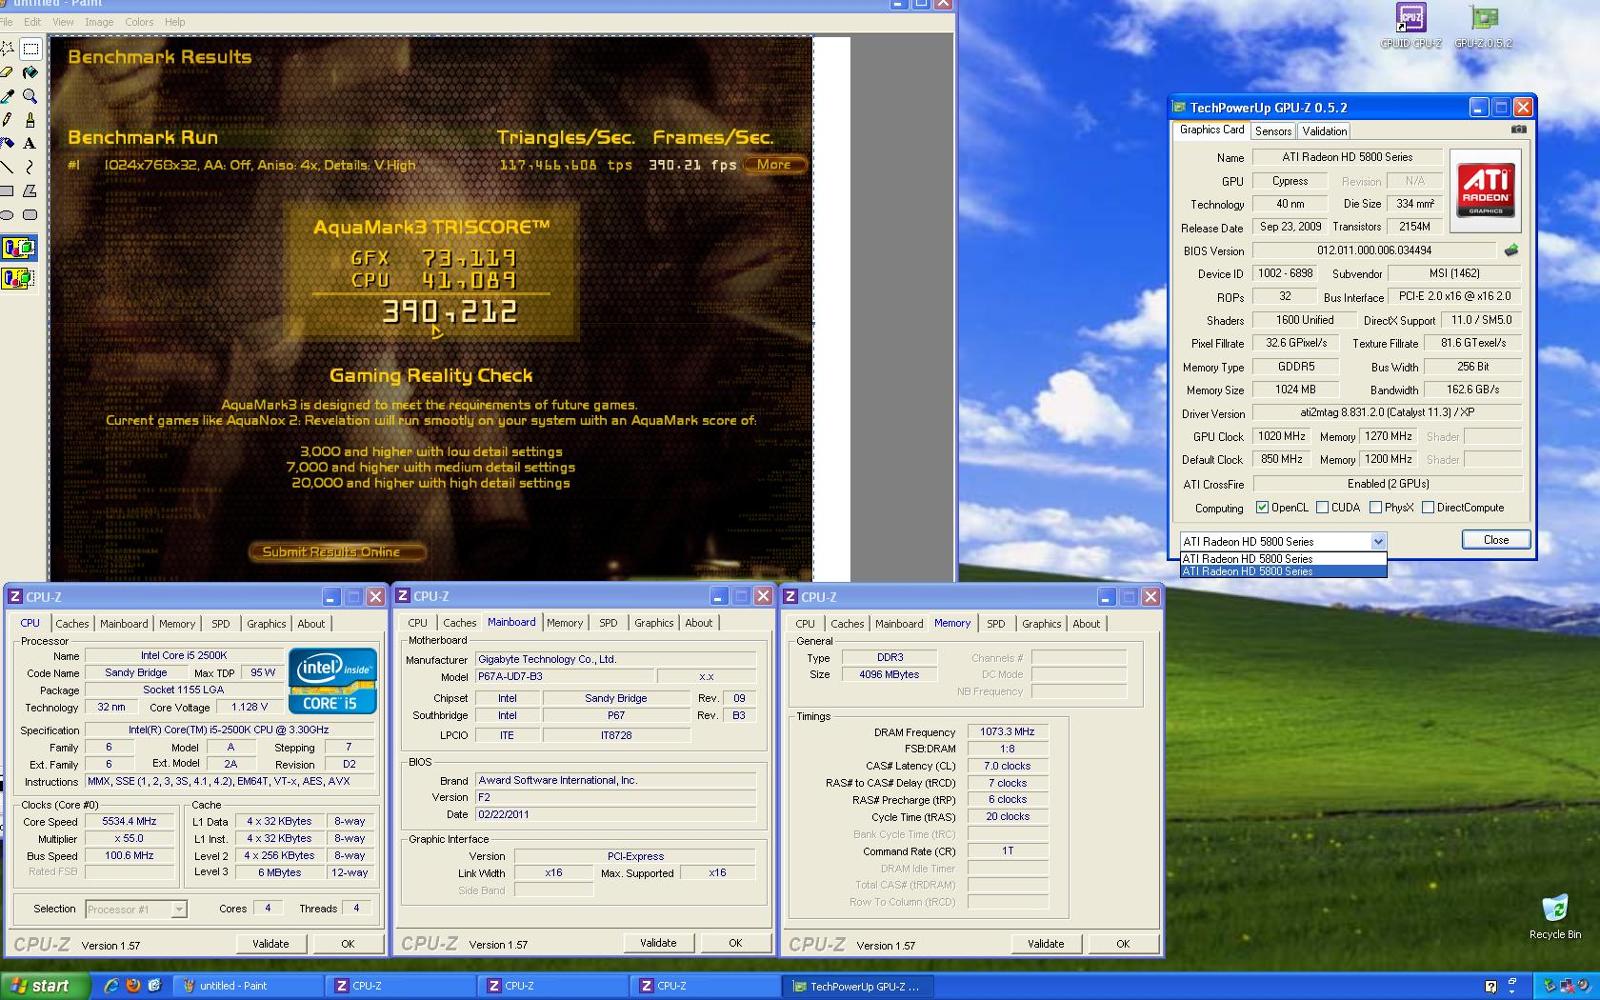Pick the Text tool in Paint
Screen dimensions: 1600x1000
coord(31,143)
